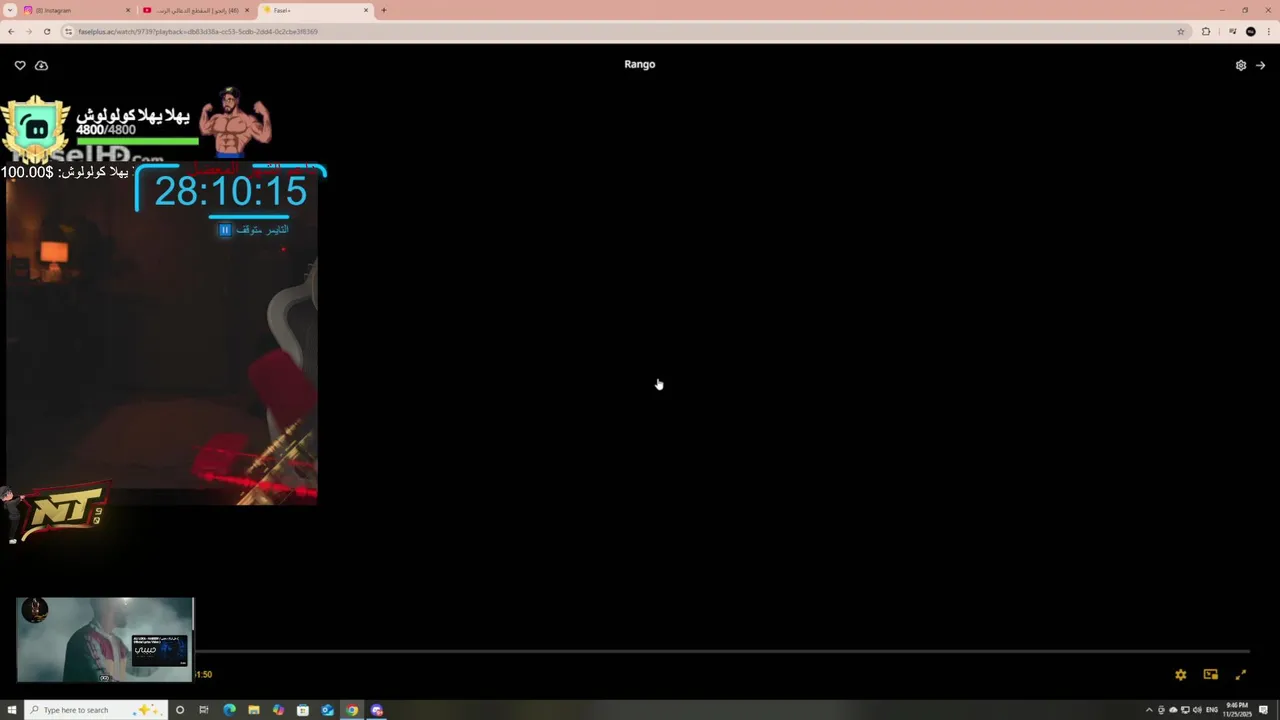View site information icon in address bar
This screenshot has height=720, width=1280.
[69, 31]
